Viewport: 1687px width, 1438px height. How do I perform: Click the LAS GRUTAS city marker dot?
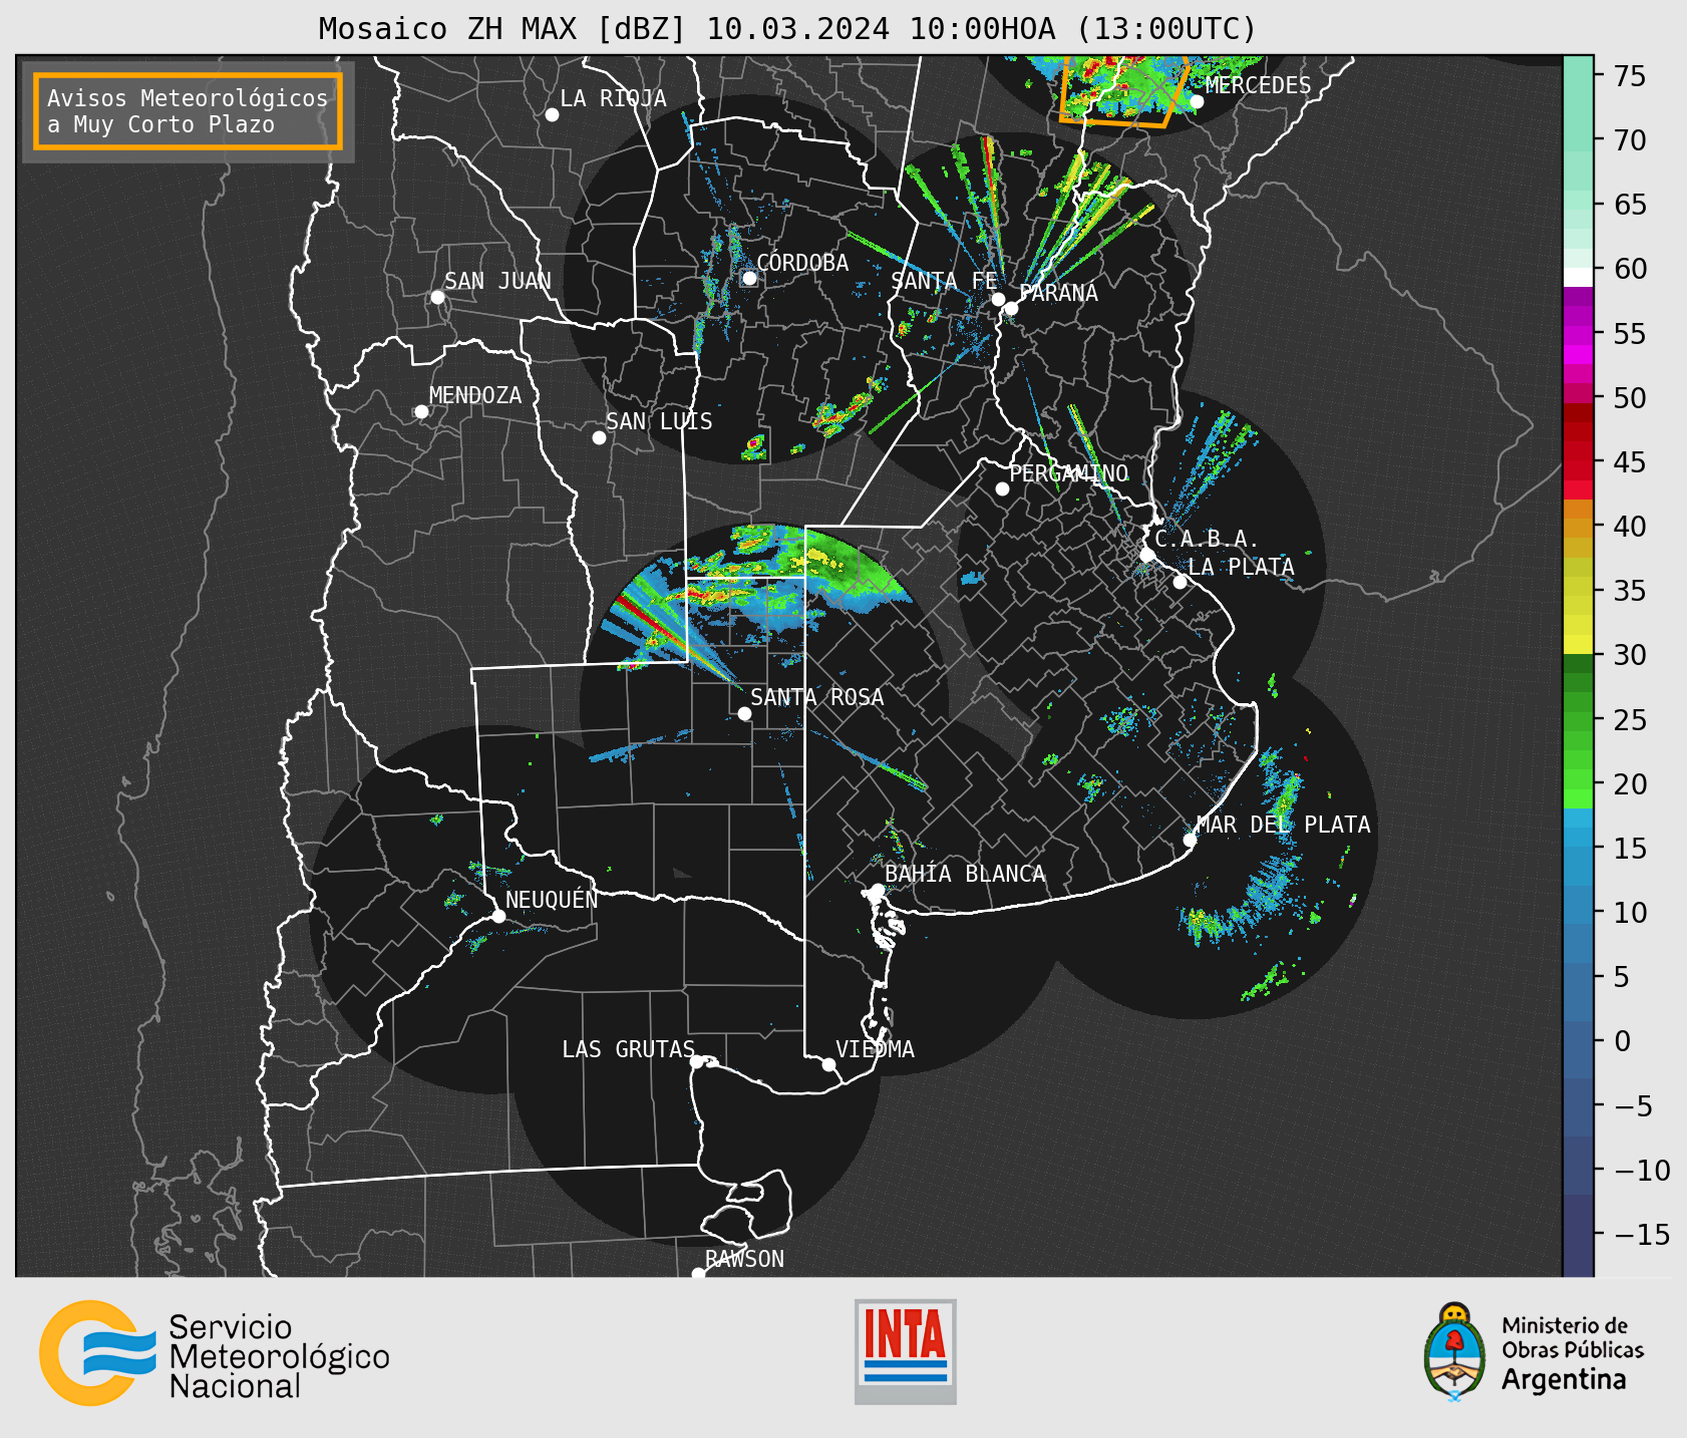(697, 1062)
